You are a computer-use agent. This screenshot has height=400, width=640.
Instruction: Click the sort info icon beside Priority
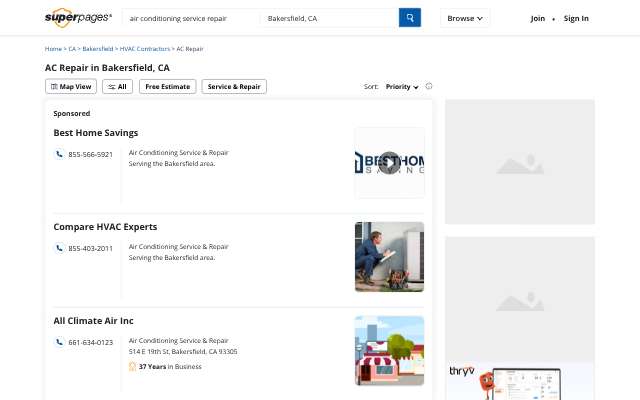point(429,86)
